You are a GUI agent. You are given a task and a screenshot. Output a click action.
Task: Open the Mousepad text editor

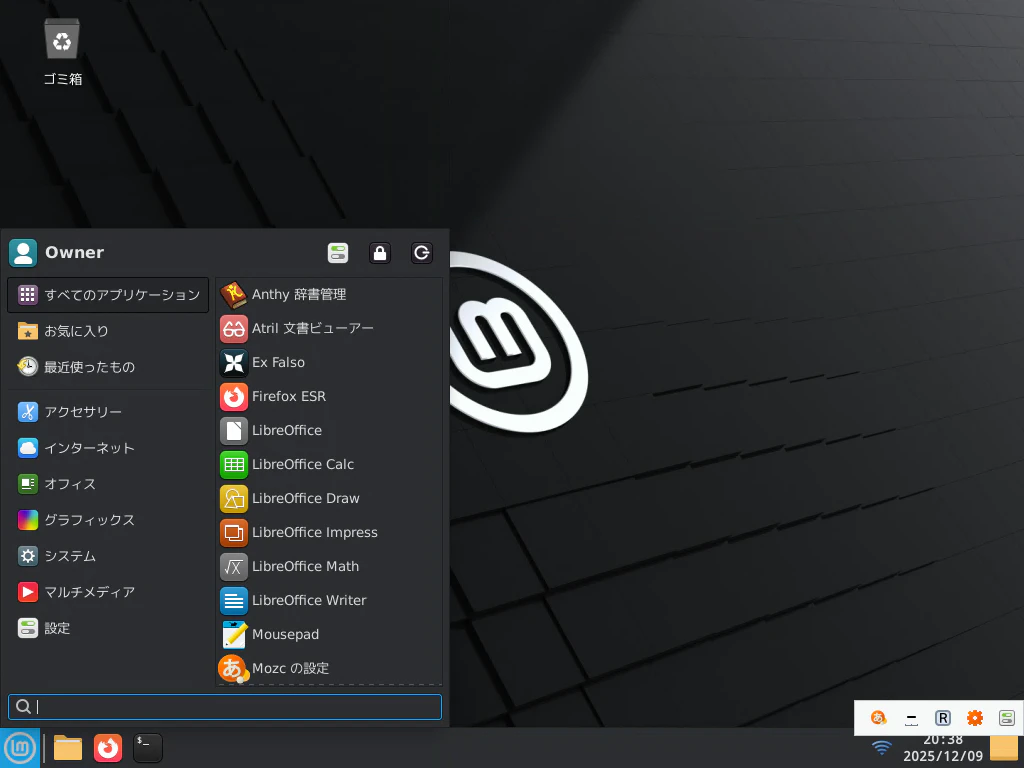(329, 634)
